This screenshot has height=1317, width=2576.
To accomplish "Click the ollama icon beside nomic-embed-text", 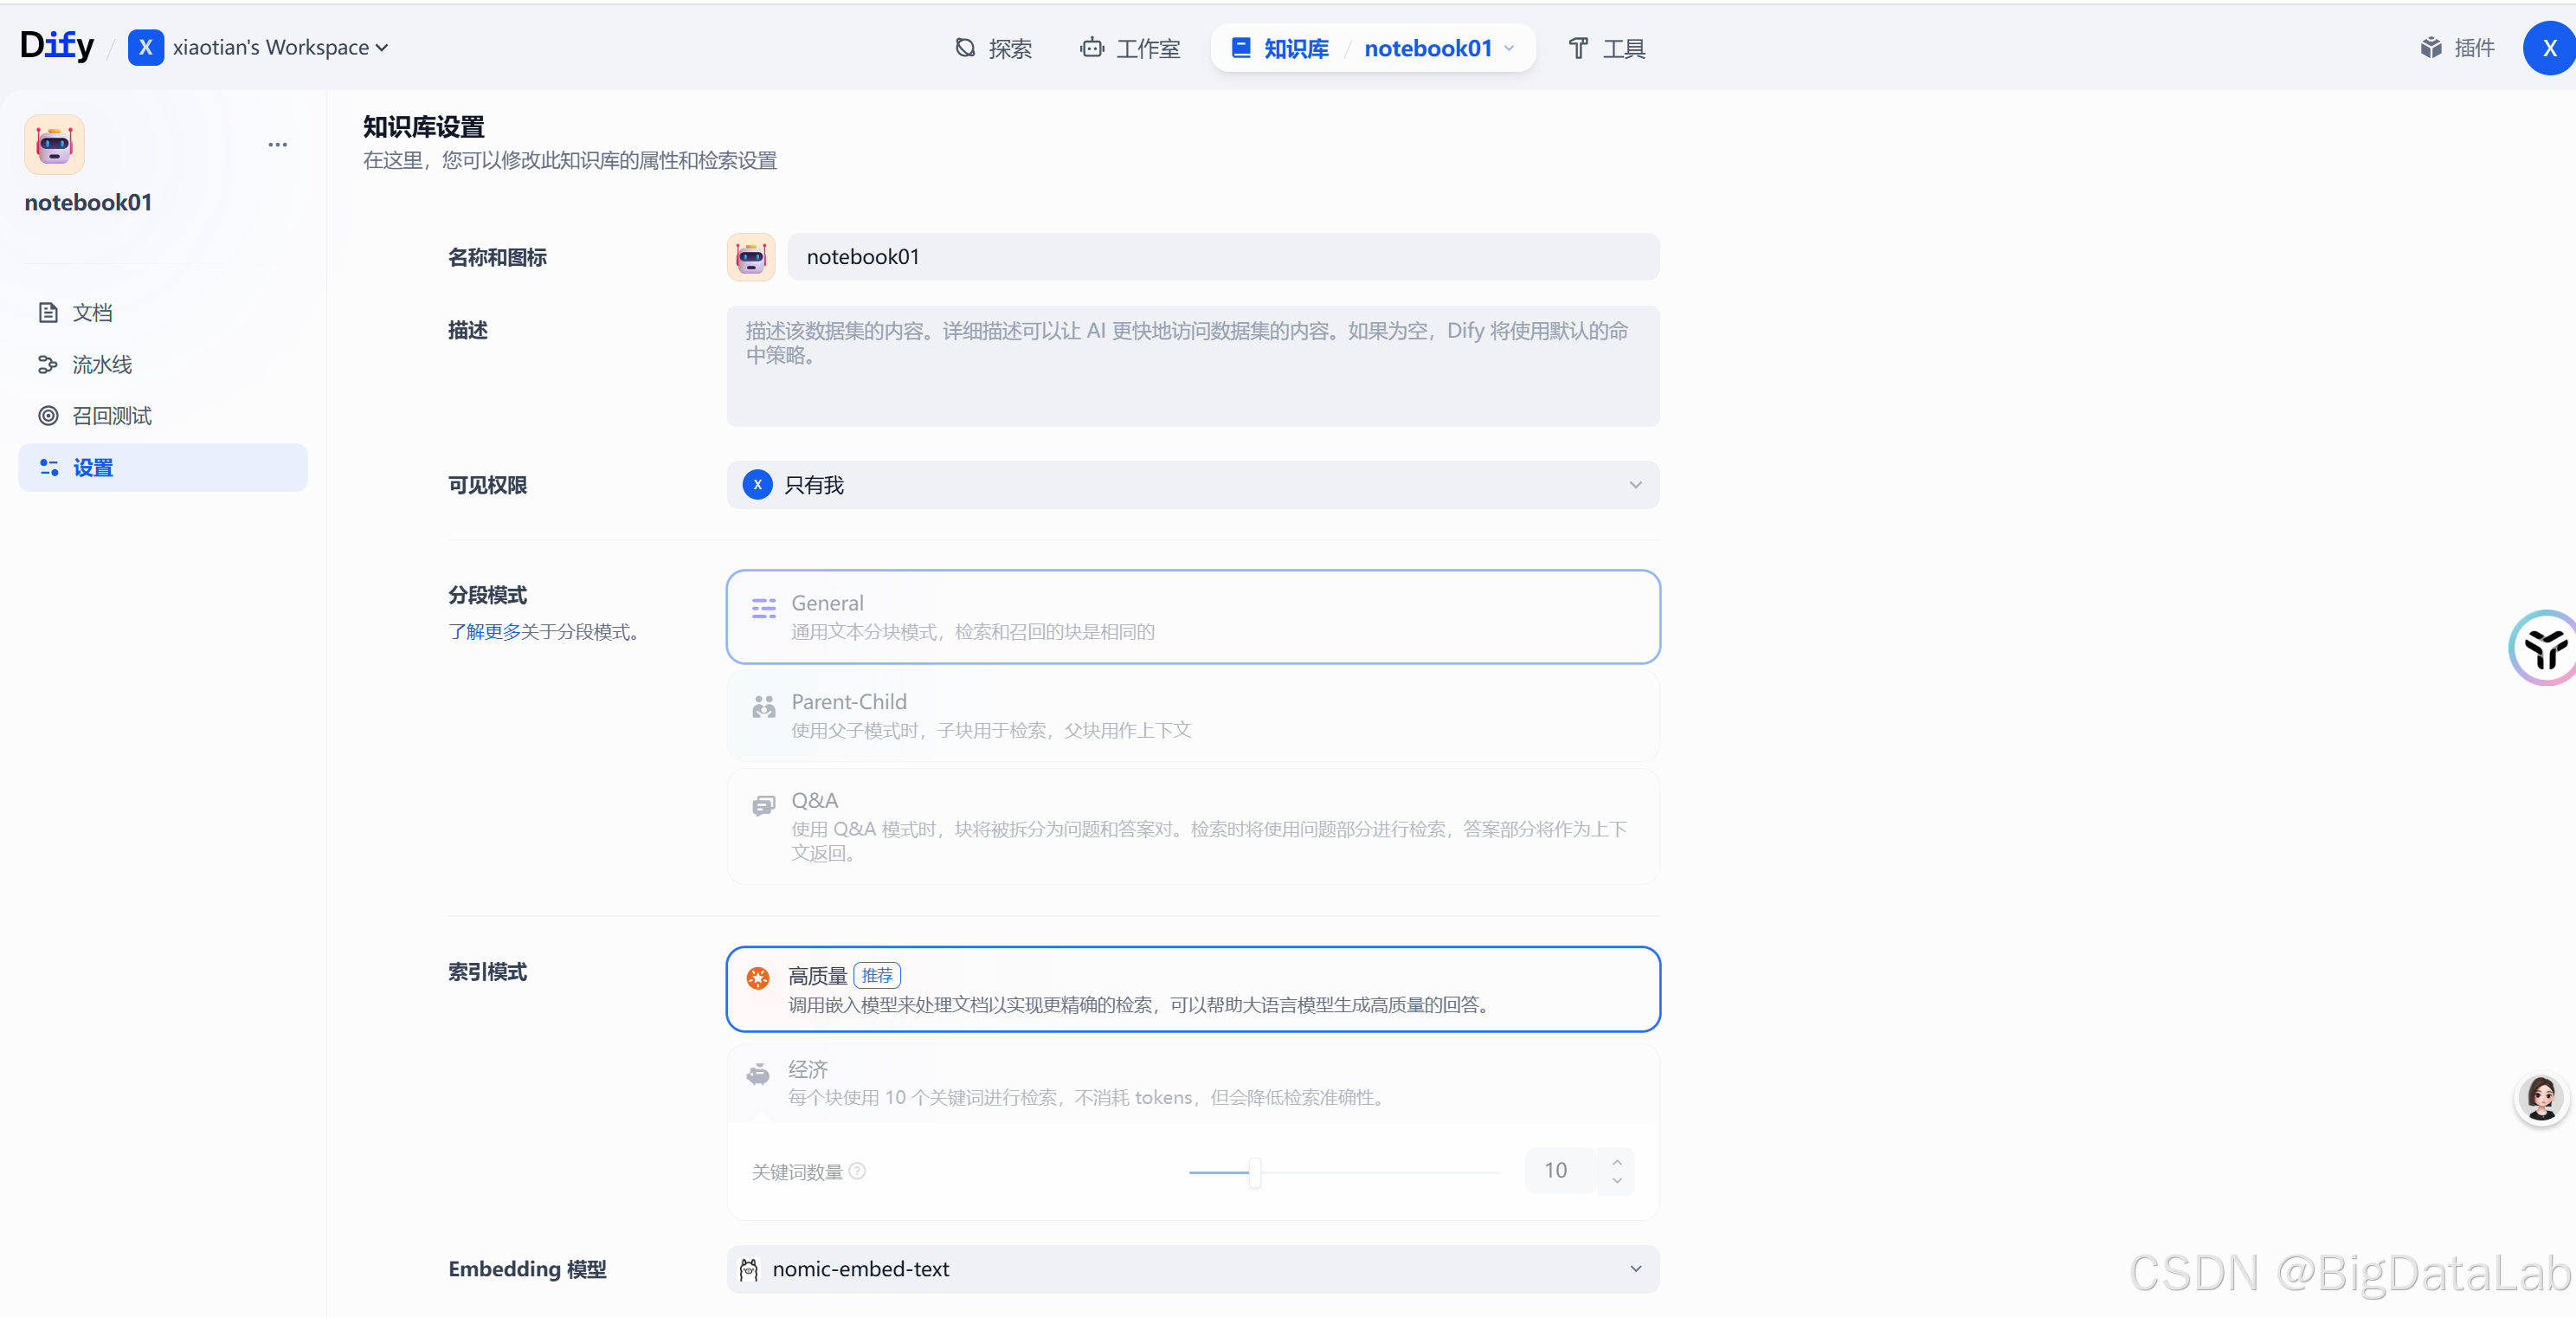I will pos(749,1270).
